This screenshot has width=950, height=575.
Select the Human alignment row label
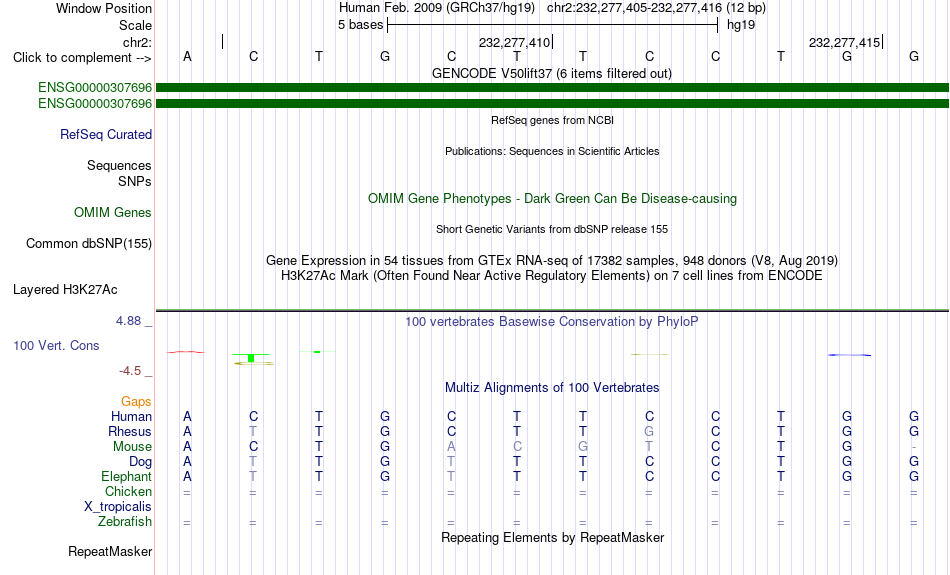click(x=131, y=417)
